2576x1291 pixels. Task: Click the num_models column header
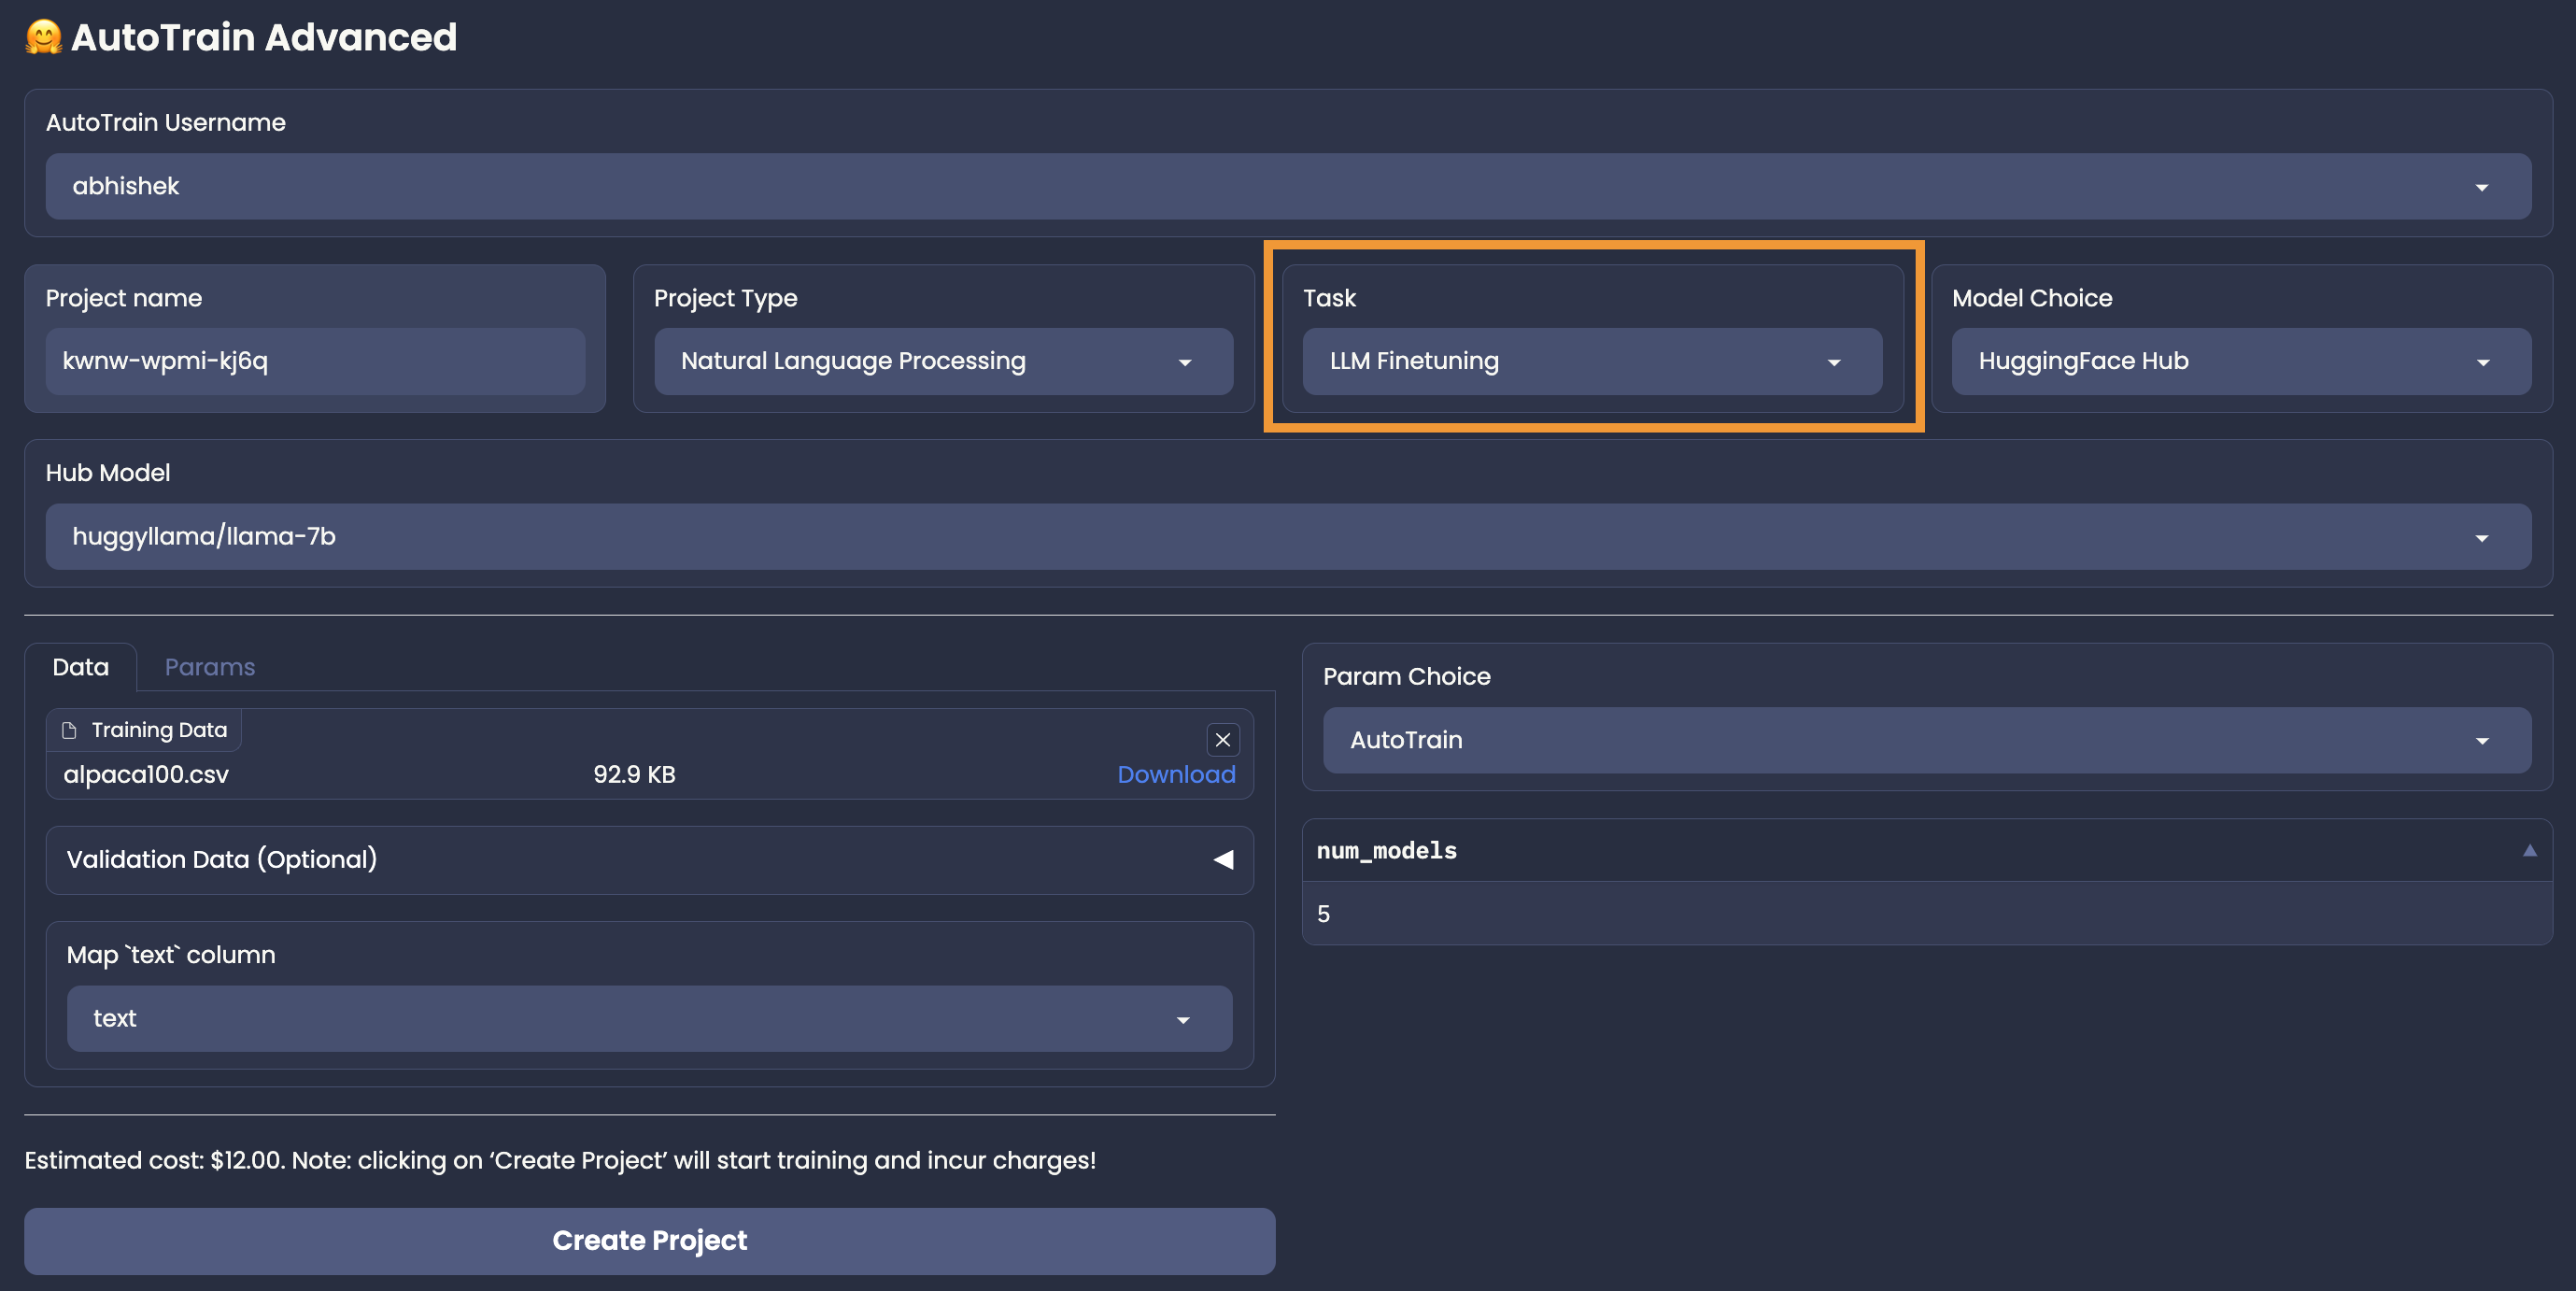click(1386, 851)
